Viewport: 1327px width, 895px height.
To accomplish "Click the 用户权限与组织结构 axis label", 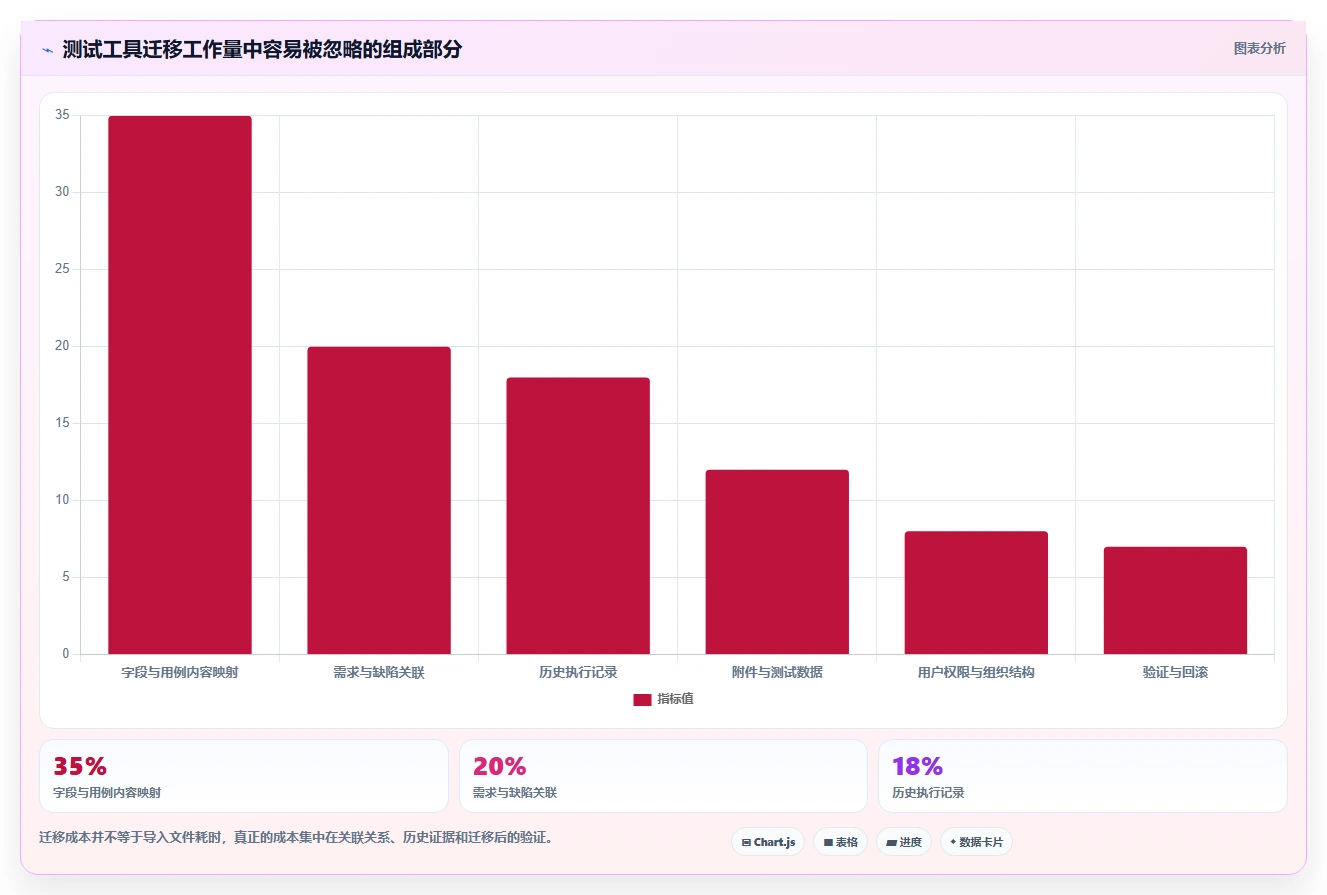I will [x=976, y=673].
